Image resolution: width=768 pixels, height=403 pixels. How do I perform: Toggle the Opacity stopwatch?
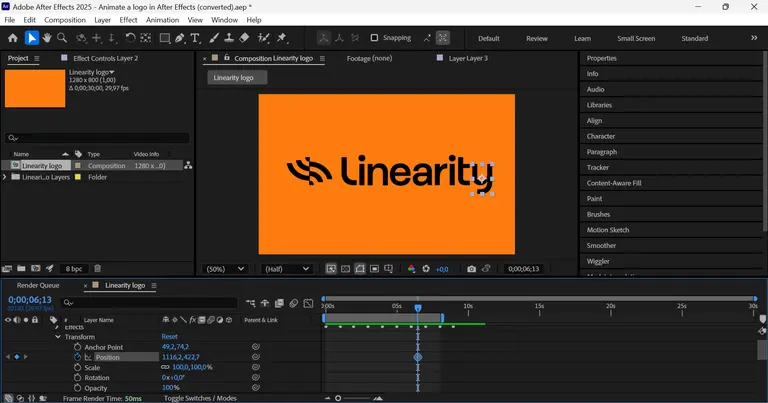point(77,388)
